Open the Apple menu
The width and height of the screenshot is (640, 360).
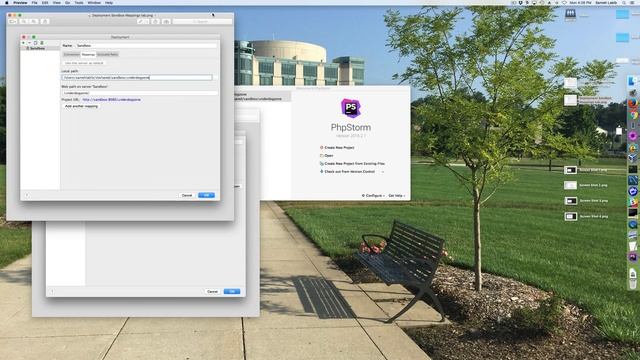[x=7, y=2]
